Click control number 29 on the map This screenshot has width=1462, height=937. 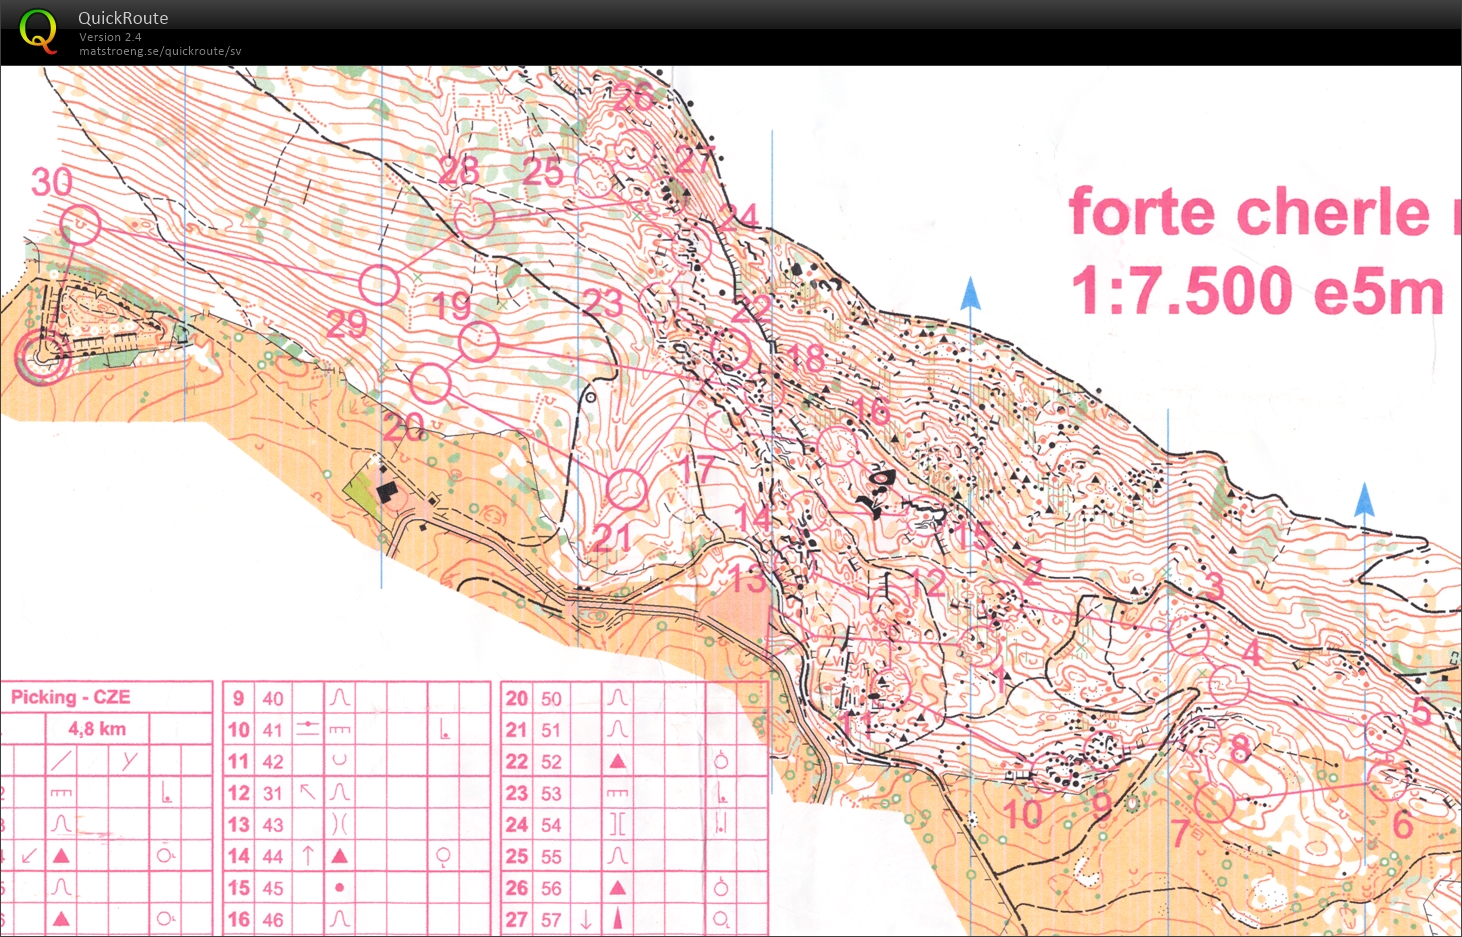click(x=346, y=324)
